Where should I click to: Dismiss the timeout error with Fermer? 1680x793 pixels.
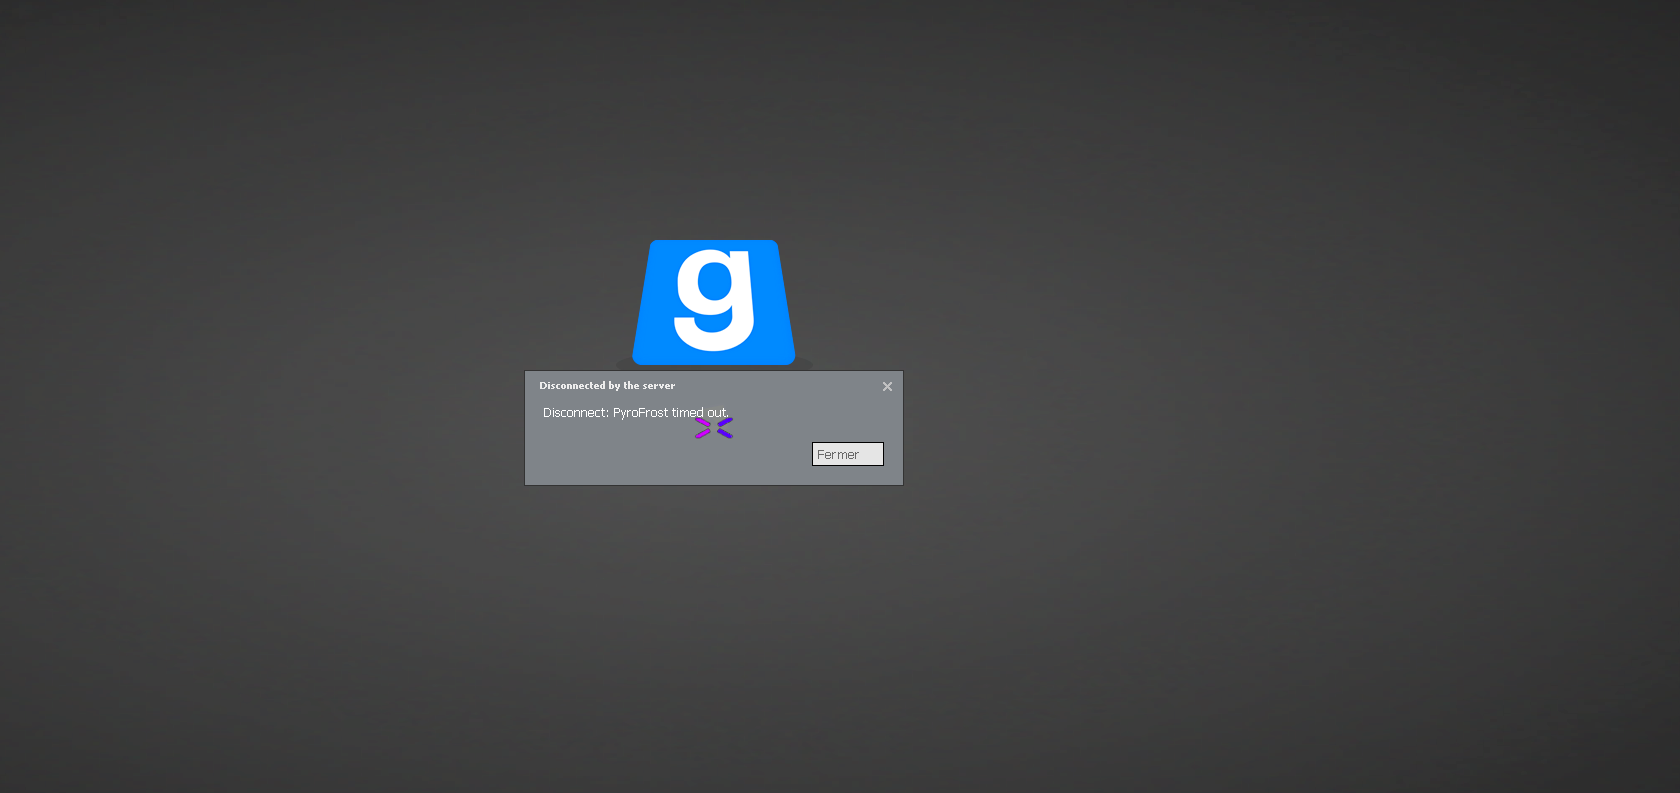click(847, 455)
